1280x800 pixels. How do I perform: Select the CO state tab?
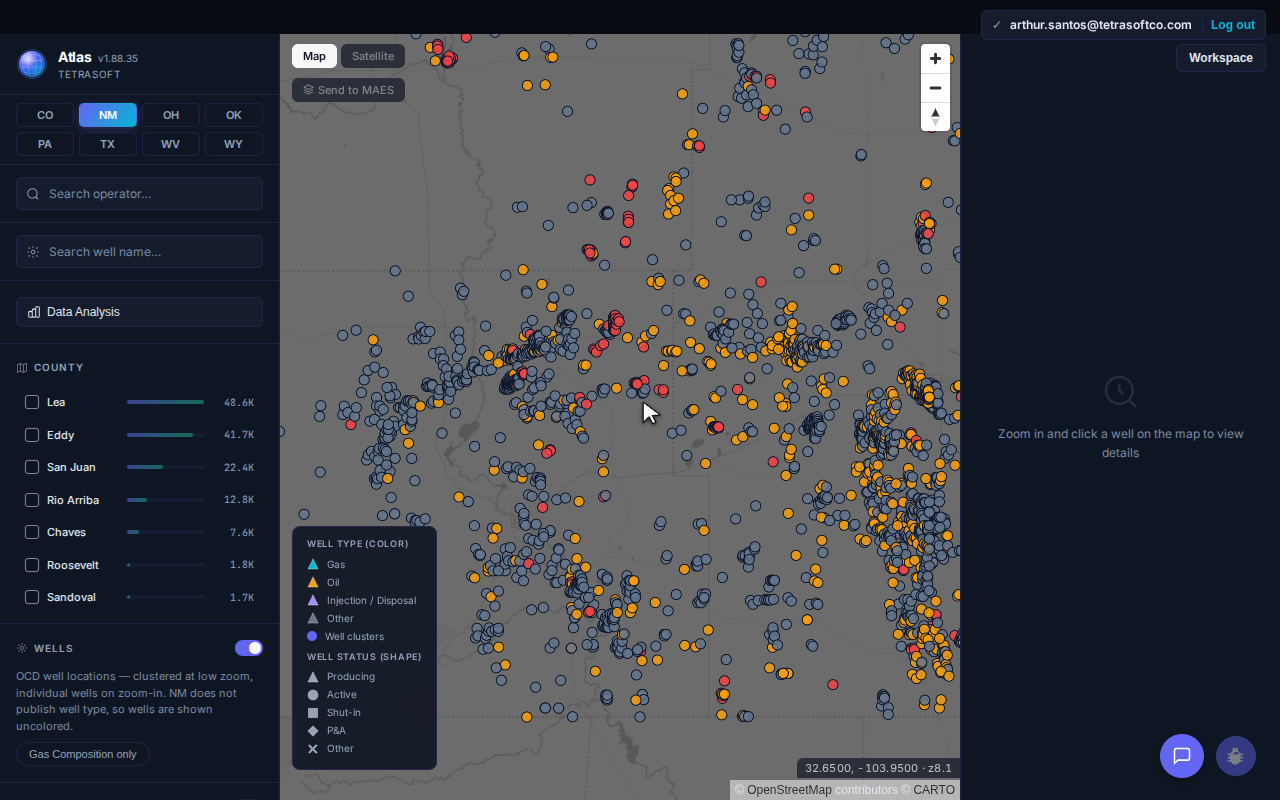[45, 115]
